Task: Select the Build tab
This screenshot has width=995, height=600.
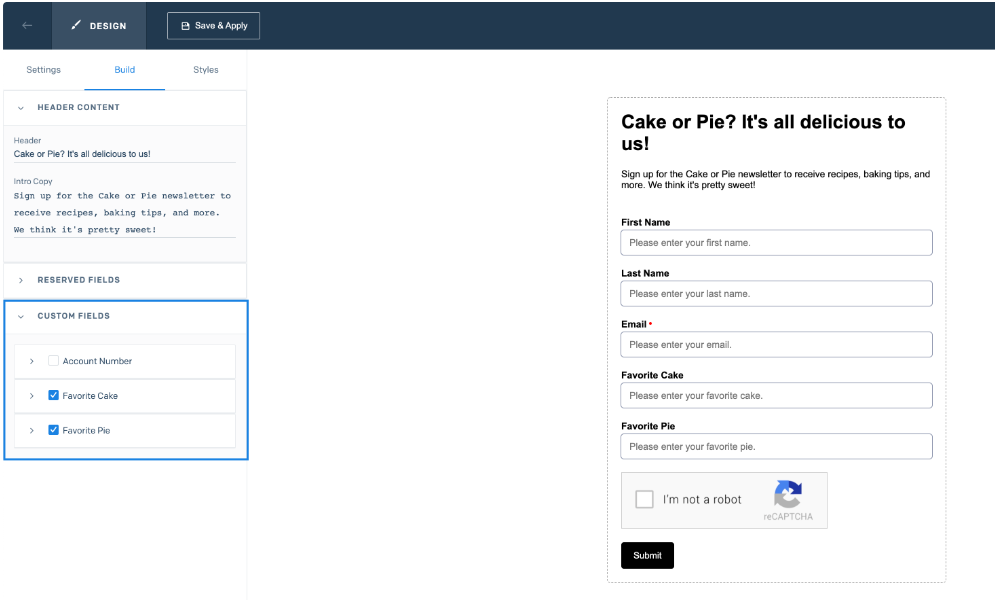Action: [124, 70]
